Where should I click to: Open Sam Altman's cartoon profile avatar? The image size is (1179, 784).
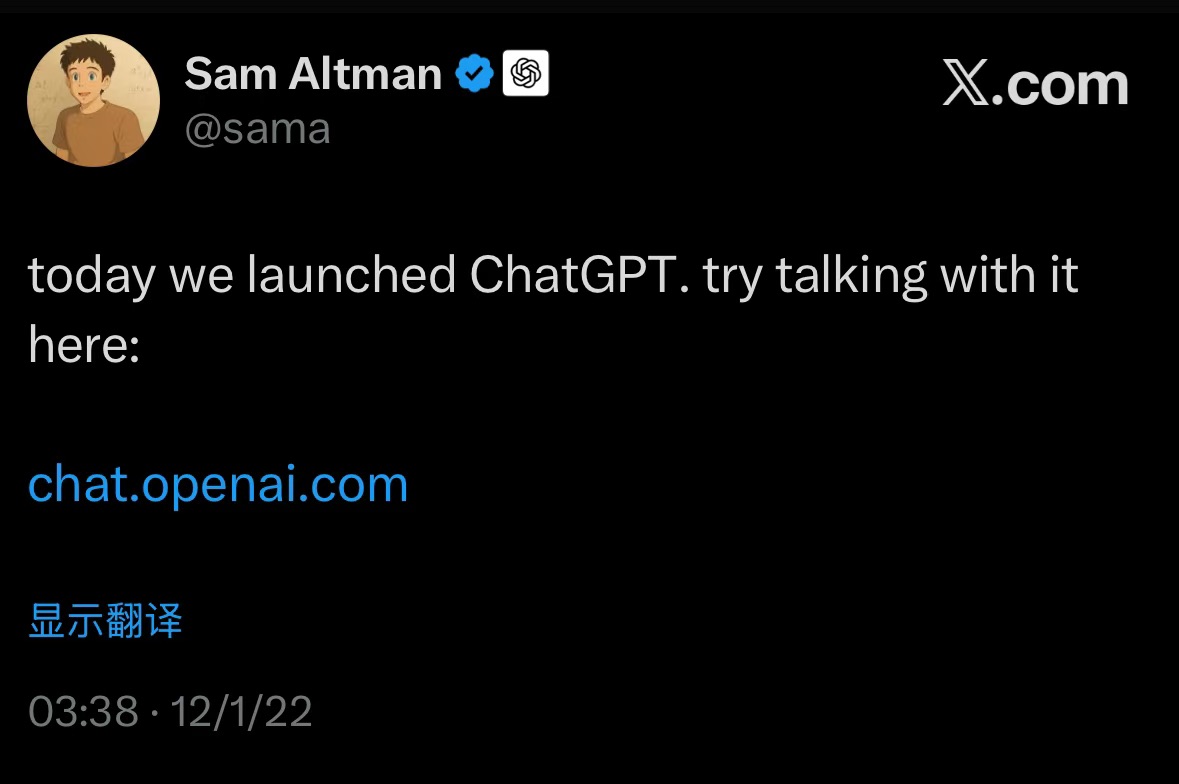tap(93, 101)
